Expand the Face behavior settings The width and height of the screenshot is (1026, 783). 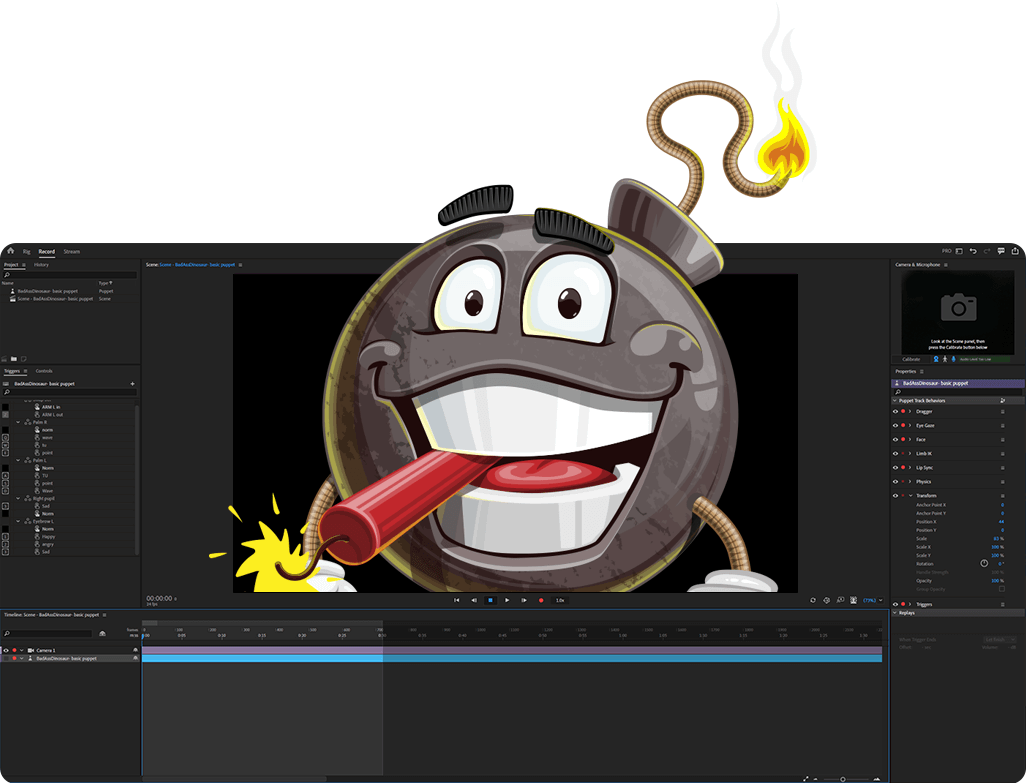tap(910, 439)
